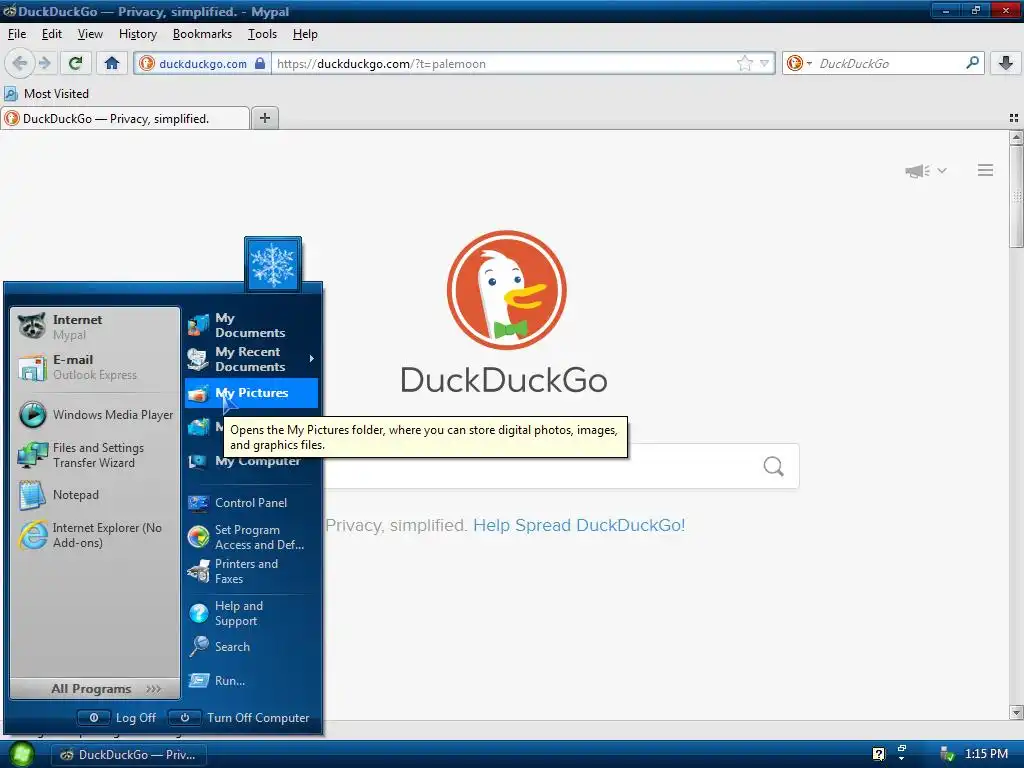Click the snowflake user account picture
The image size is (1024, 768).
[x=273, y=264]
